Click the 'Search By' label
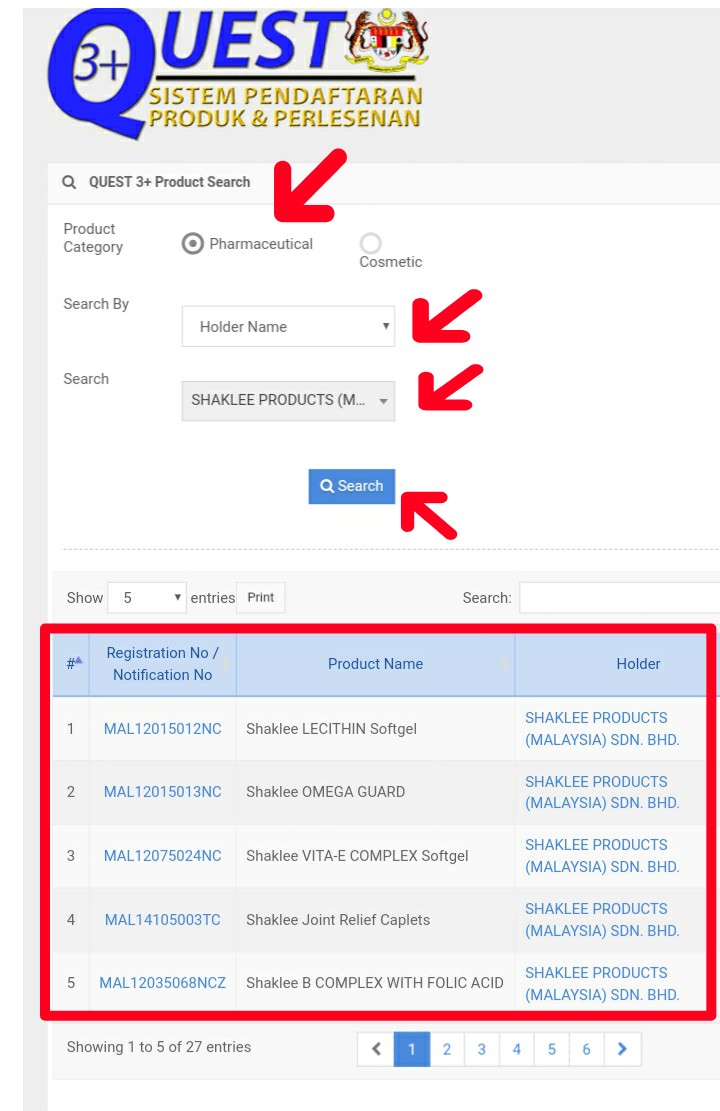The width and height of the screenshot is (720, 1111). pos(96,304)
